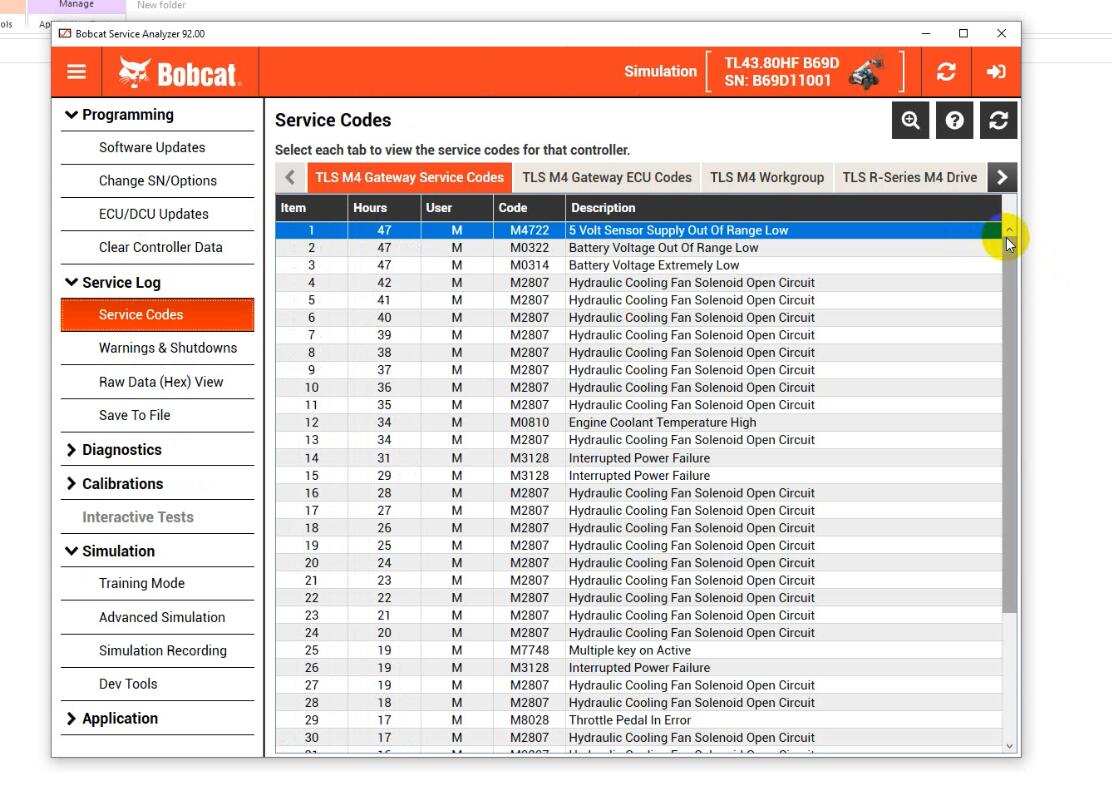Click code M4722 cell

(x=529, y=231)
